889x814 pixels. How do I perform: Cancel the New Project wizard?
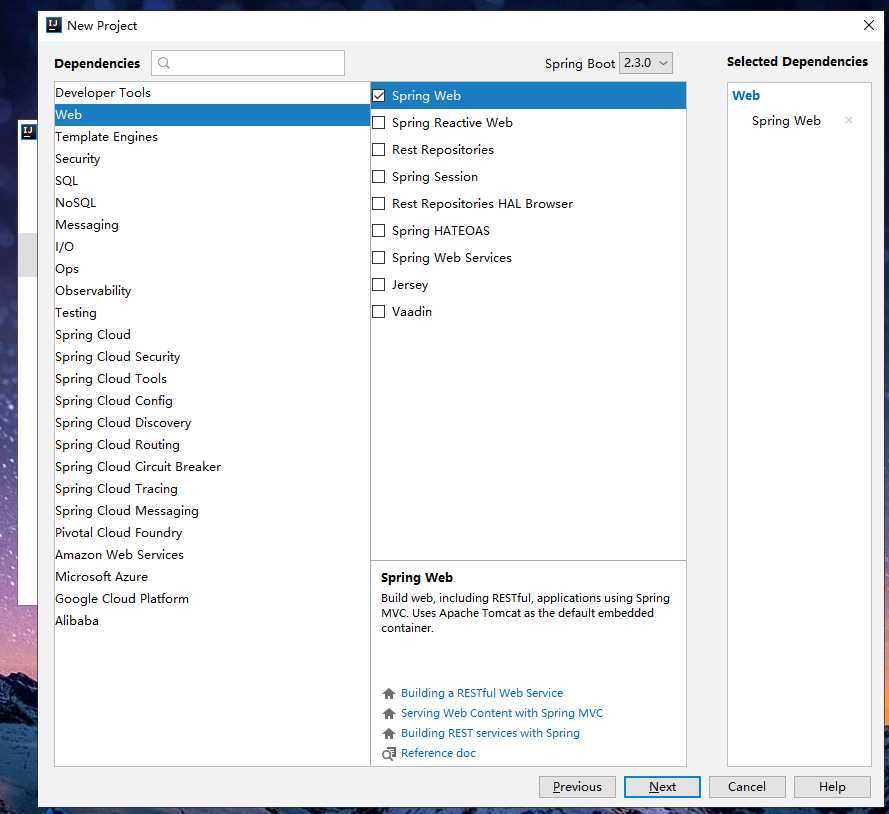[747, 787]
